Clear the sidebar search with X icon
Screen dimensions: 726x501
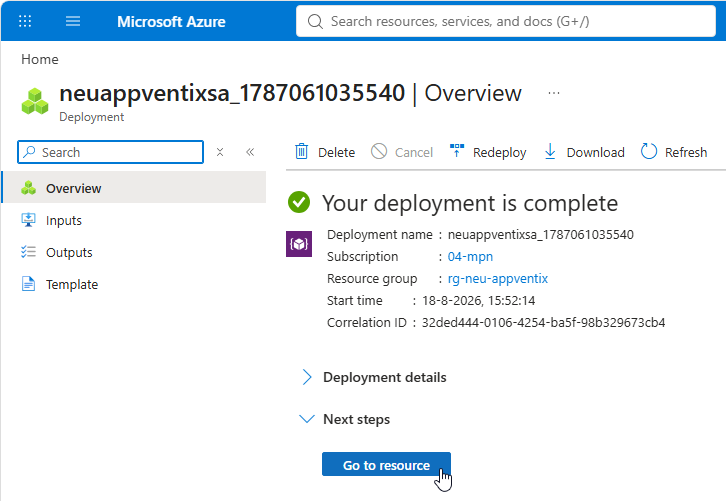tap(220, 152)
